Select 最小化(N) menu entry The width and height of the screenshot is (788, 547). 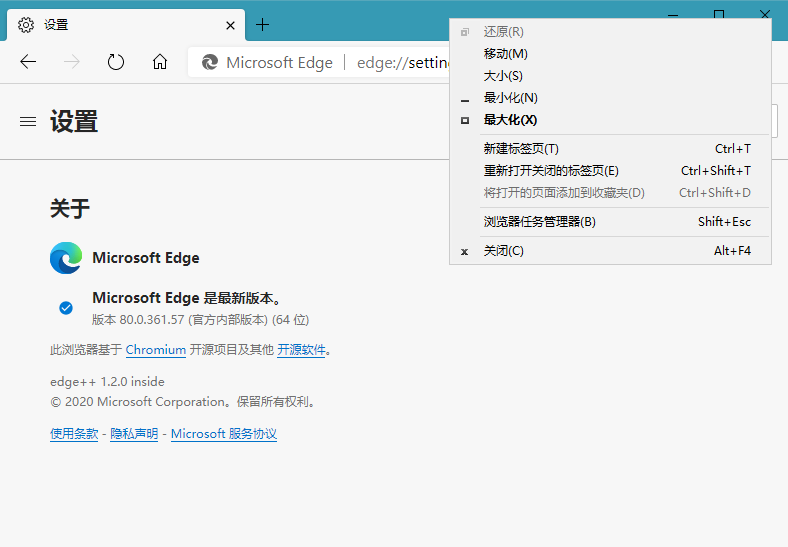point(610,98)
